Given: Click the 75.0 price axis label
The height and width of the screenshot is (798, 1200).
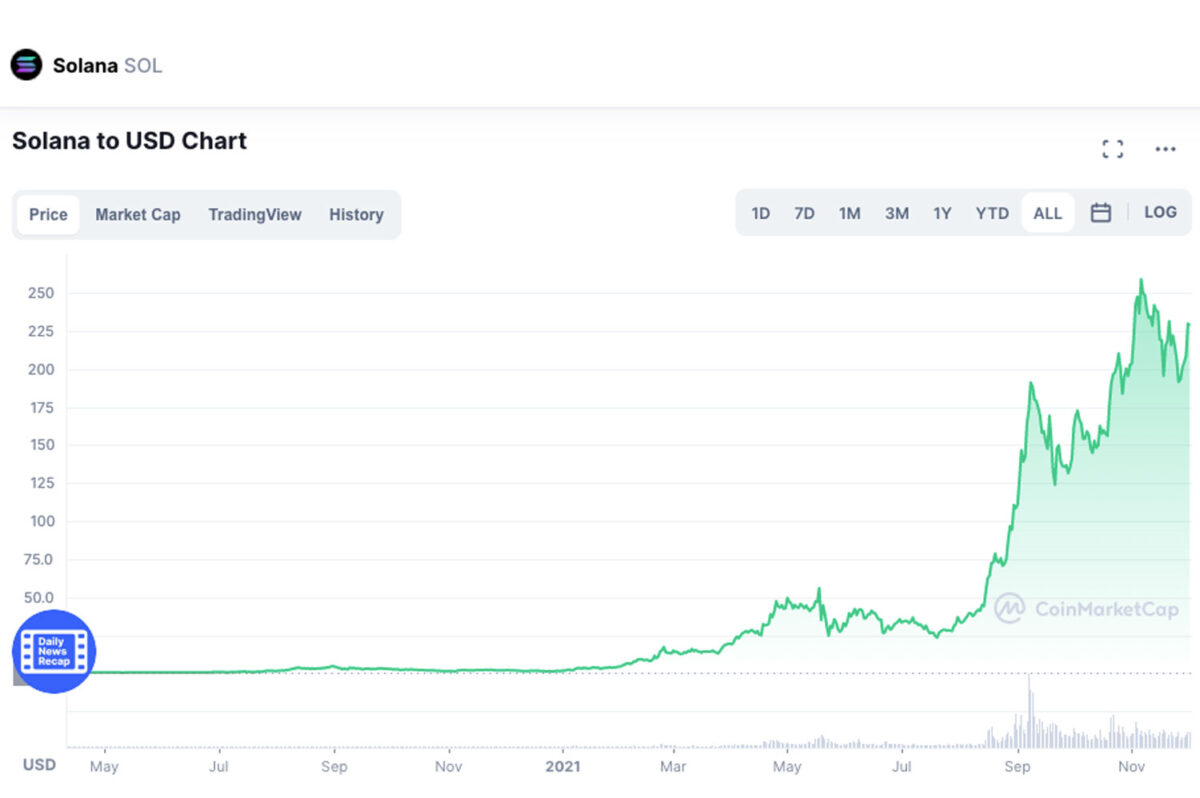Looking at the screenshot, I should click(x=39, y=559).
